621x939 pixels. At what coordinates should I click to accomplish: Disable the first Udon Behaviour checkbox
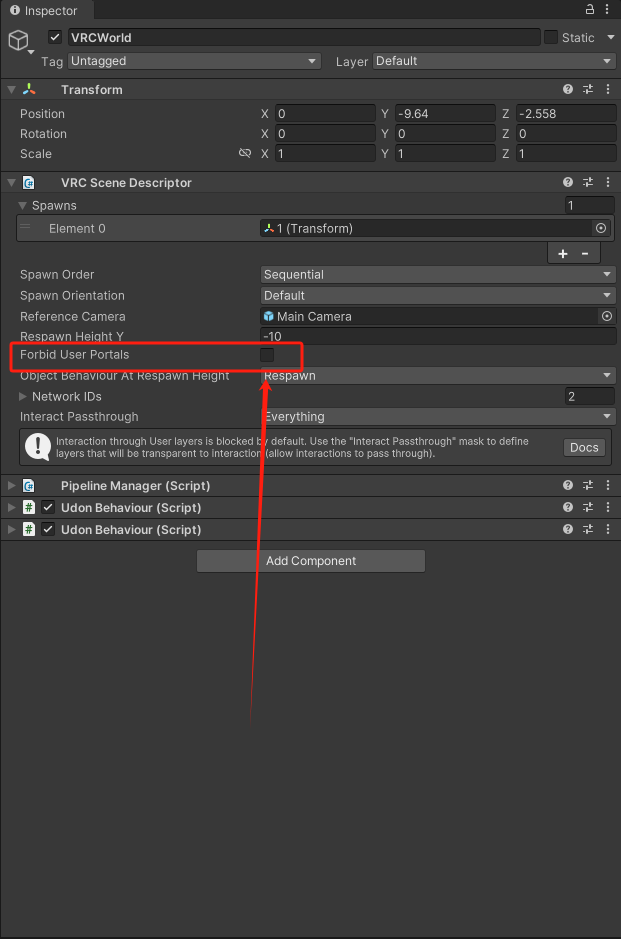click(x=48, y=507)
